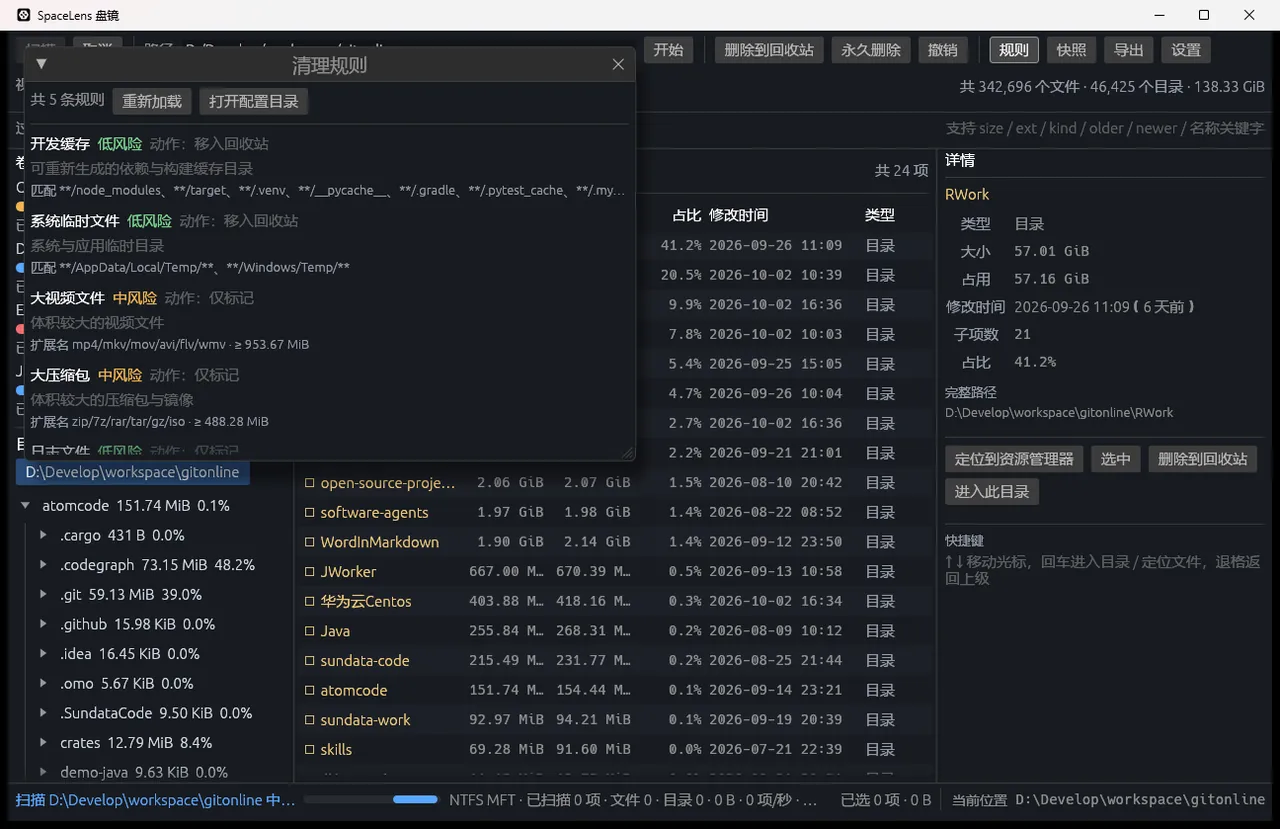This screenshot has width=1280, height=829.
Task: Expand the .codegraph folder in tree
Action: (43, 565)
